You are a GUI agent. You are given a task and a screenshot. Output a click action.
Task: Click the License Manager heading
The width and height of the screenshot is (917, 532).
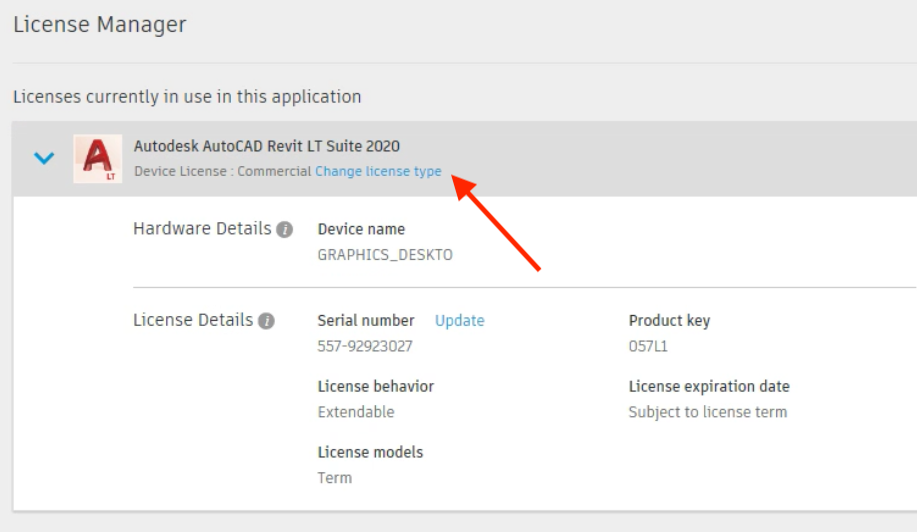point(99,25)
